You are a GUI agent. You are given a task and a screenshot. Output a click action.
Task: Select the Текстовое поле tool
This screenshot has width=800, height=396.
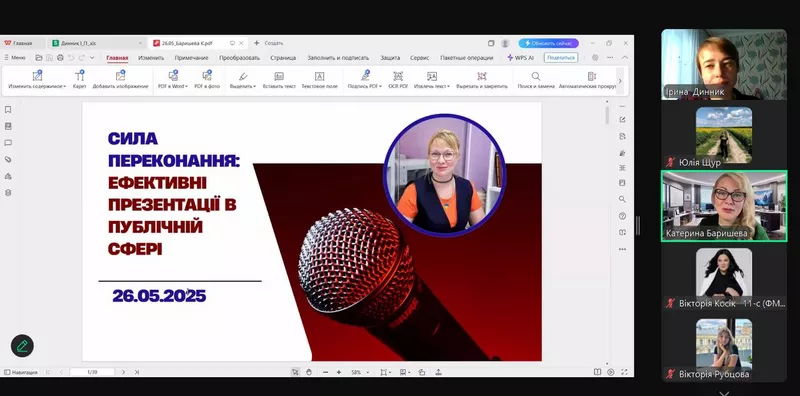(x=319, y=80)
